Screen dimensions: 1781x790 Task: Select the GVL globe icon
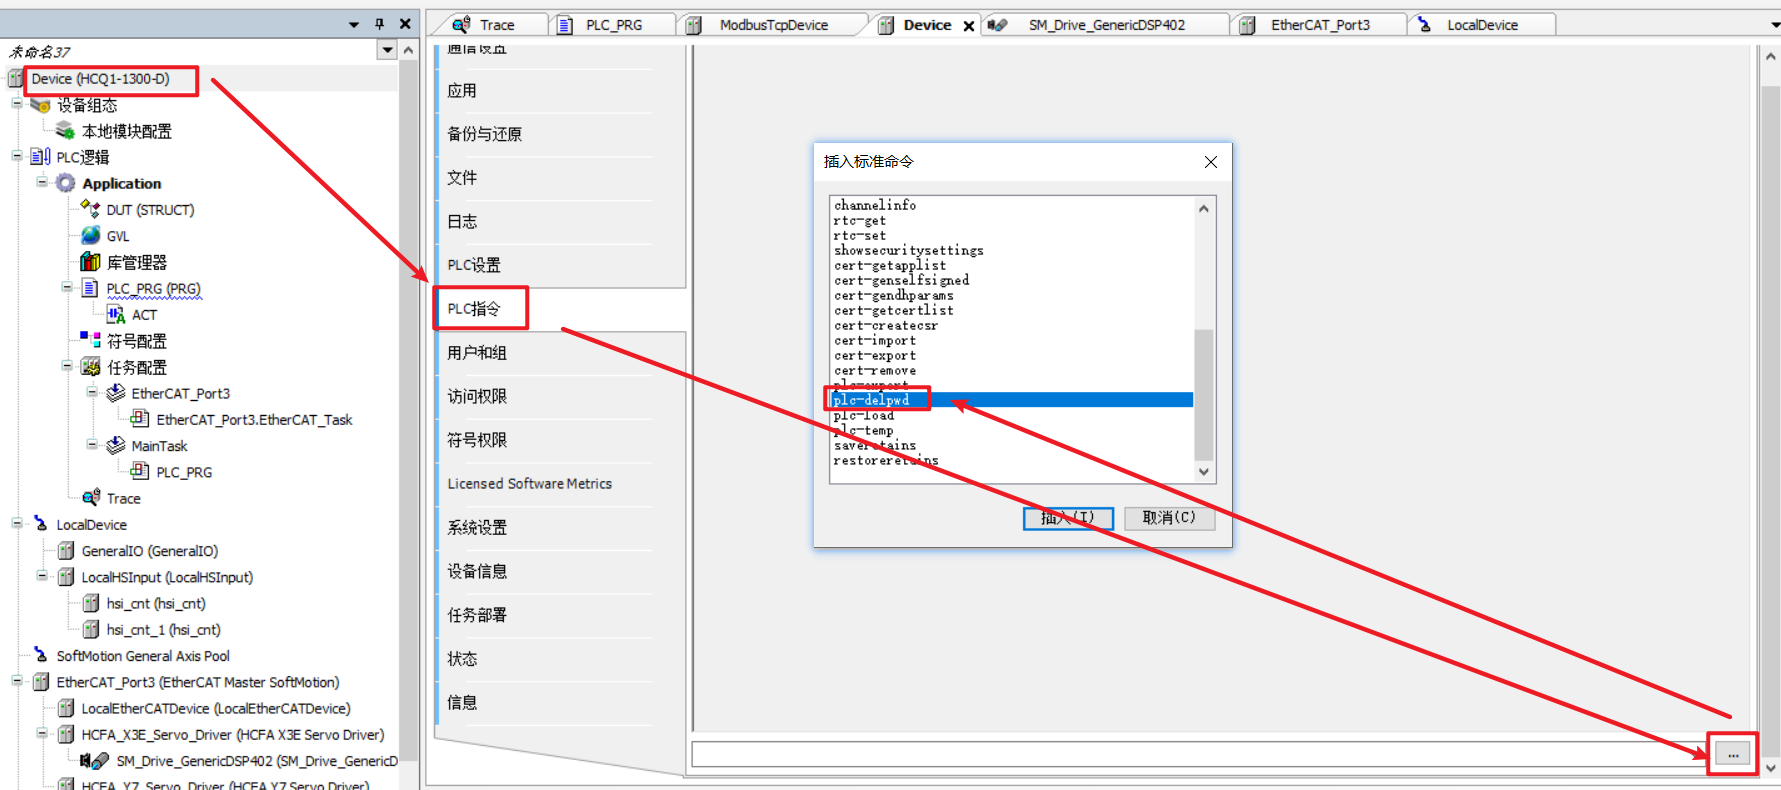[x=91, y=236]
